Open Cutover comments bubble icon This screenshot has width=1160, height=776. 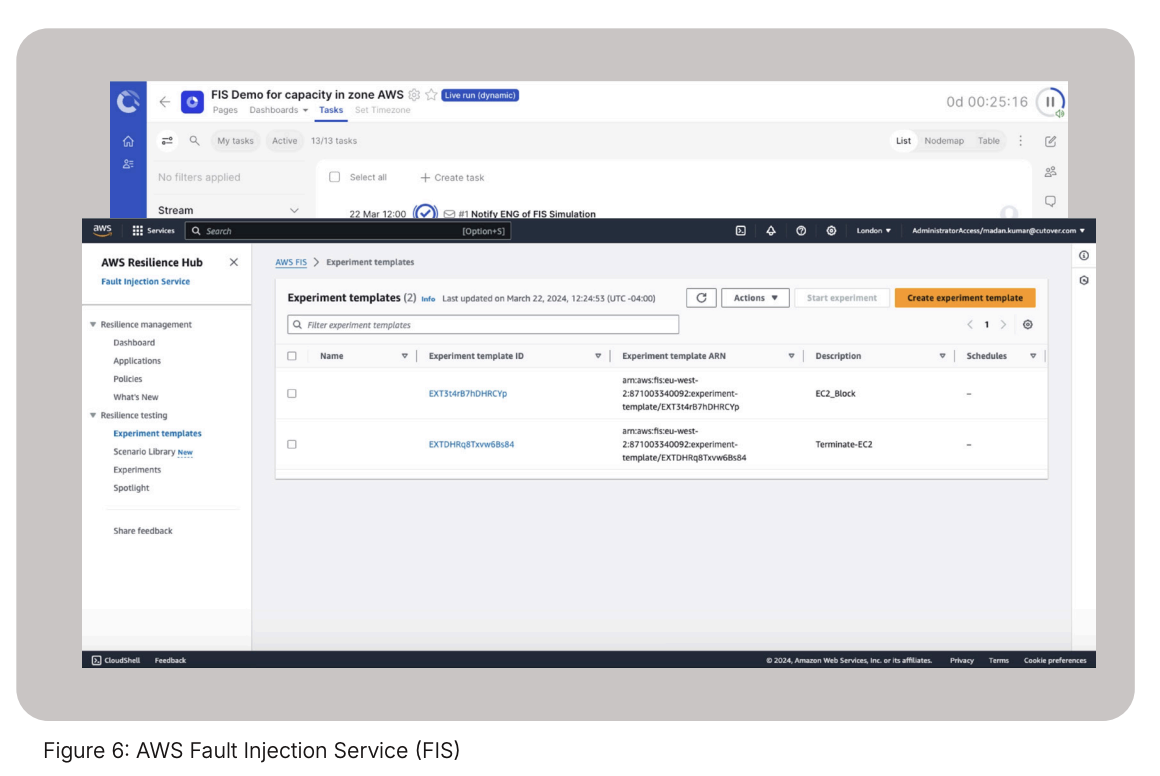tap(1051, 201)
